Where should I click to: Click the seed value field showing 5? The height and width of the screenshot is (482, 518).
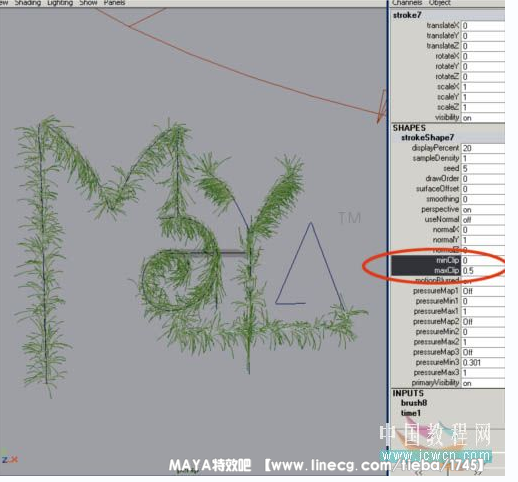(x=483, y=169)
